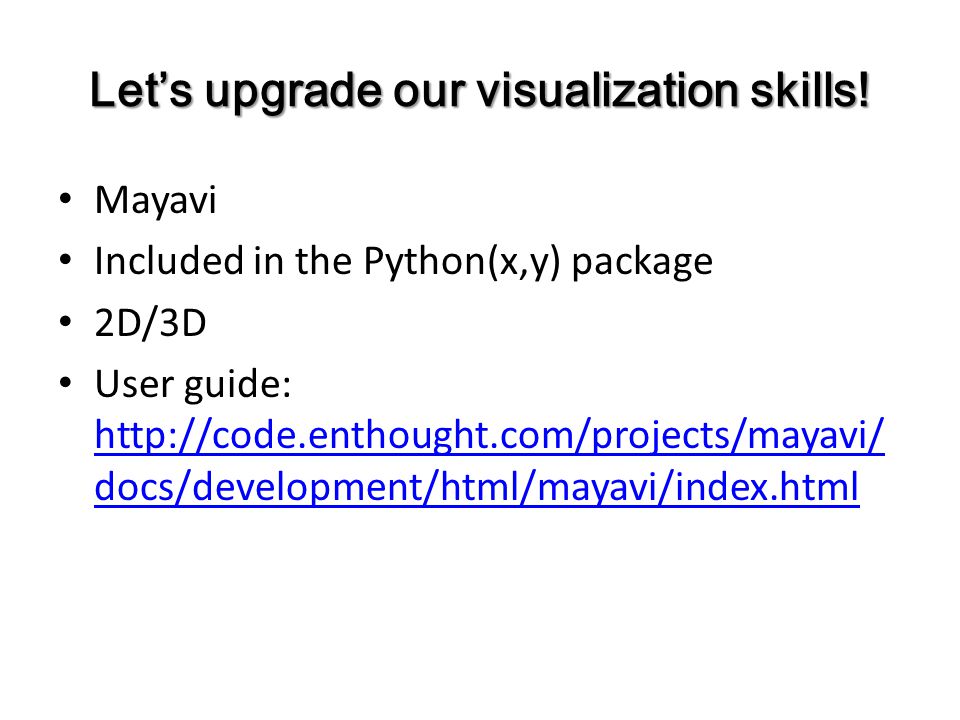Click the slide title about visualization skills
960x720 pixels.
tap(480, 92)
